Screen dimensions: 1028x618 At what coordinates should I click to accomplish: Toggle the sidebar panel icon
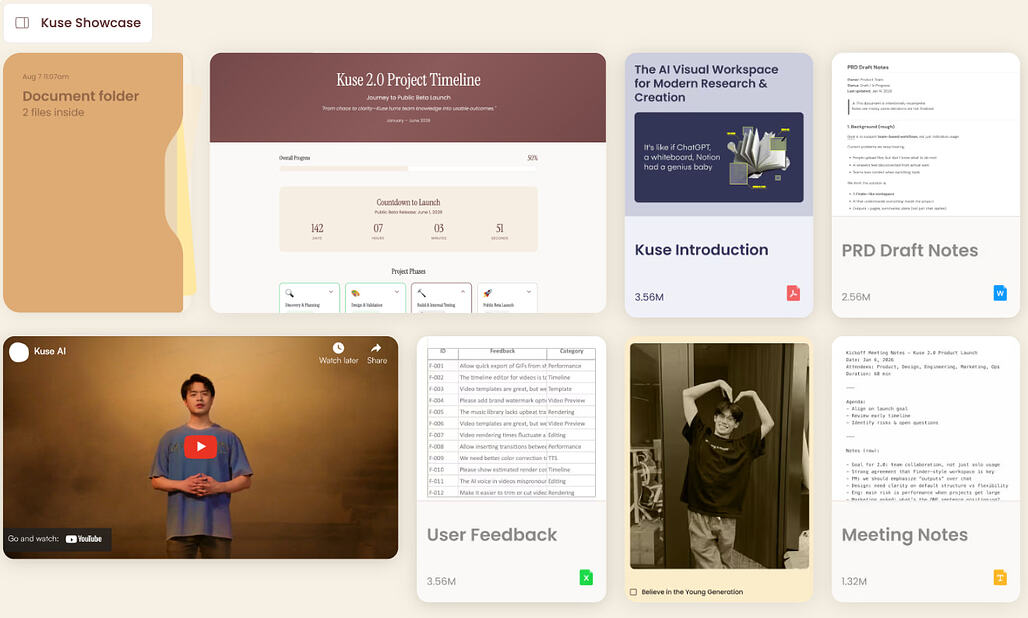coord(22,22)
